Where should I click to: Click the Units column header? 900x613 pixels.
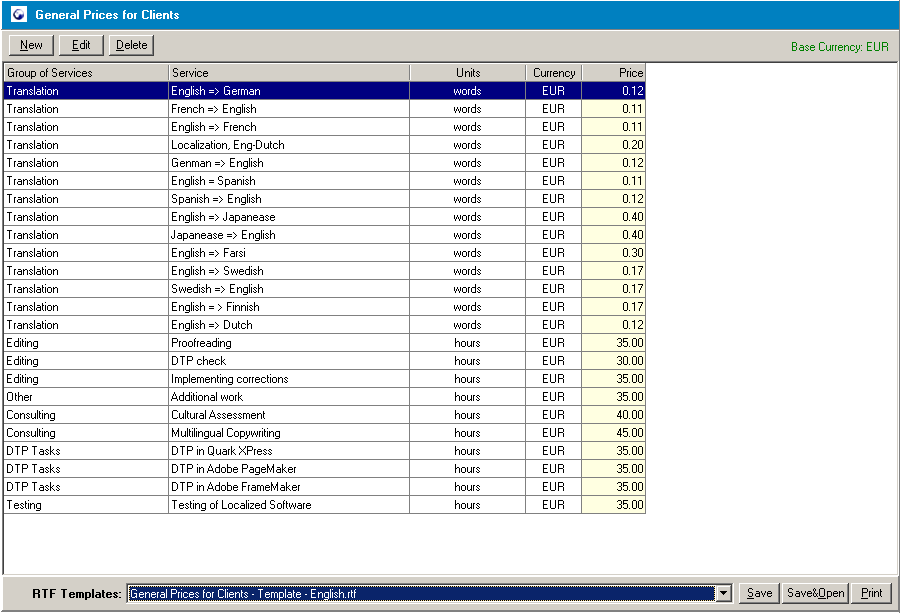467,72
